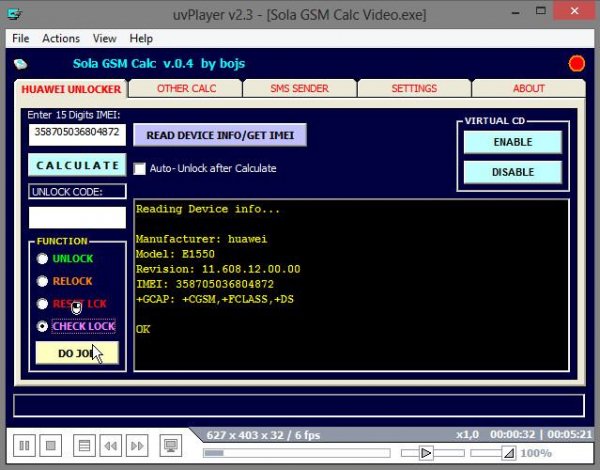Click the 'Reading Device info...' log line
The height and width of the screenshot is (470, 600).
point(208,209)
